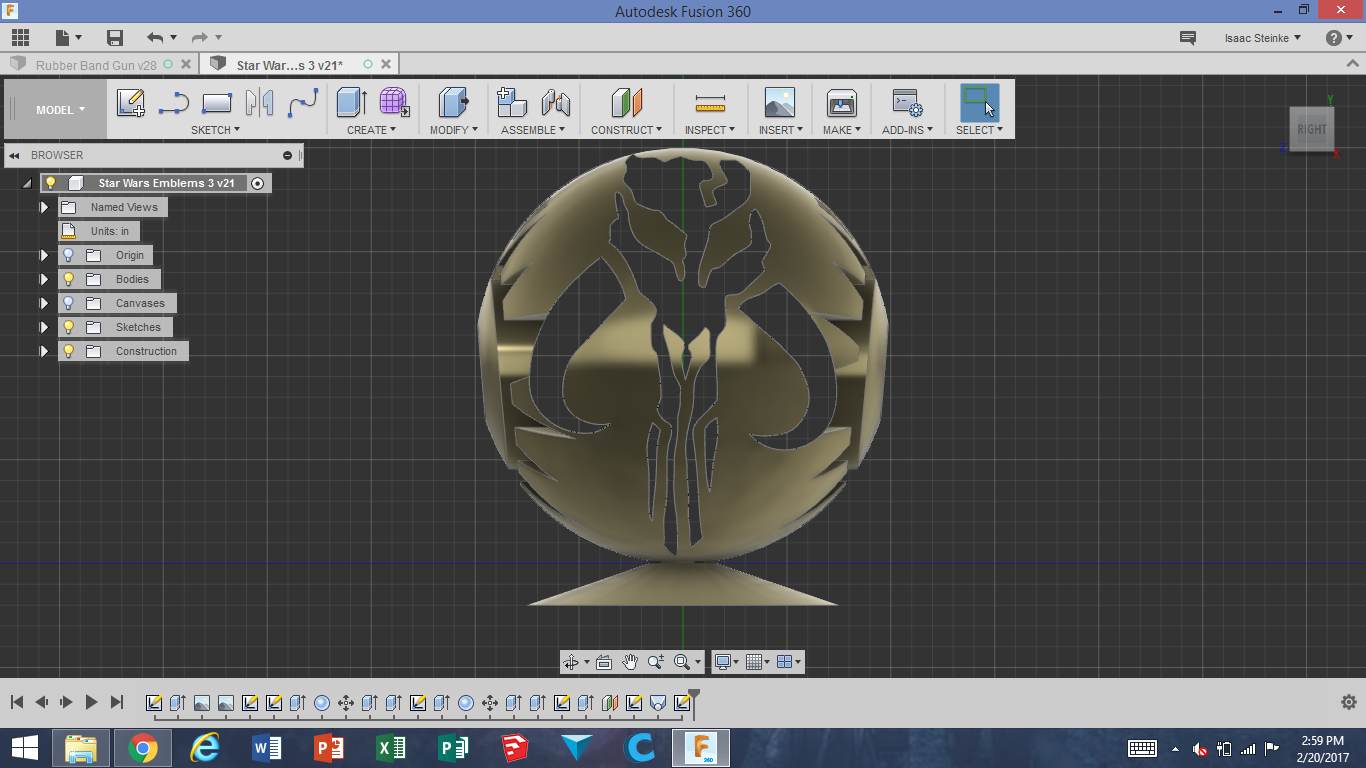The height and width of the screenshot is (768, 1366).
Task: Click the Zoom tool in navigation bar
Action: point(656,662)
